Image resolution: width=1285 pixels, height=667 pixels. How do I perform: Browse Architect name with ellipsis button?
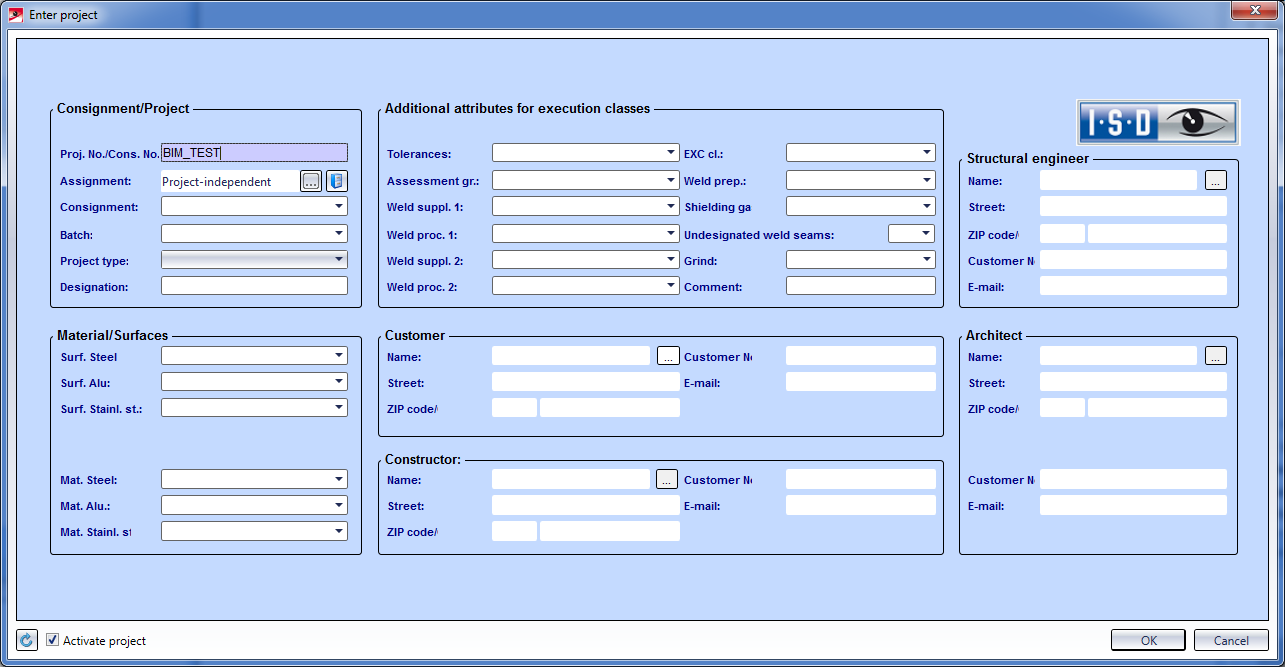1215,356
